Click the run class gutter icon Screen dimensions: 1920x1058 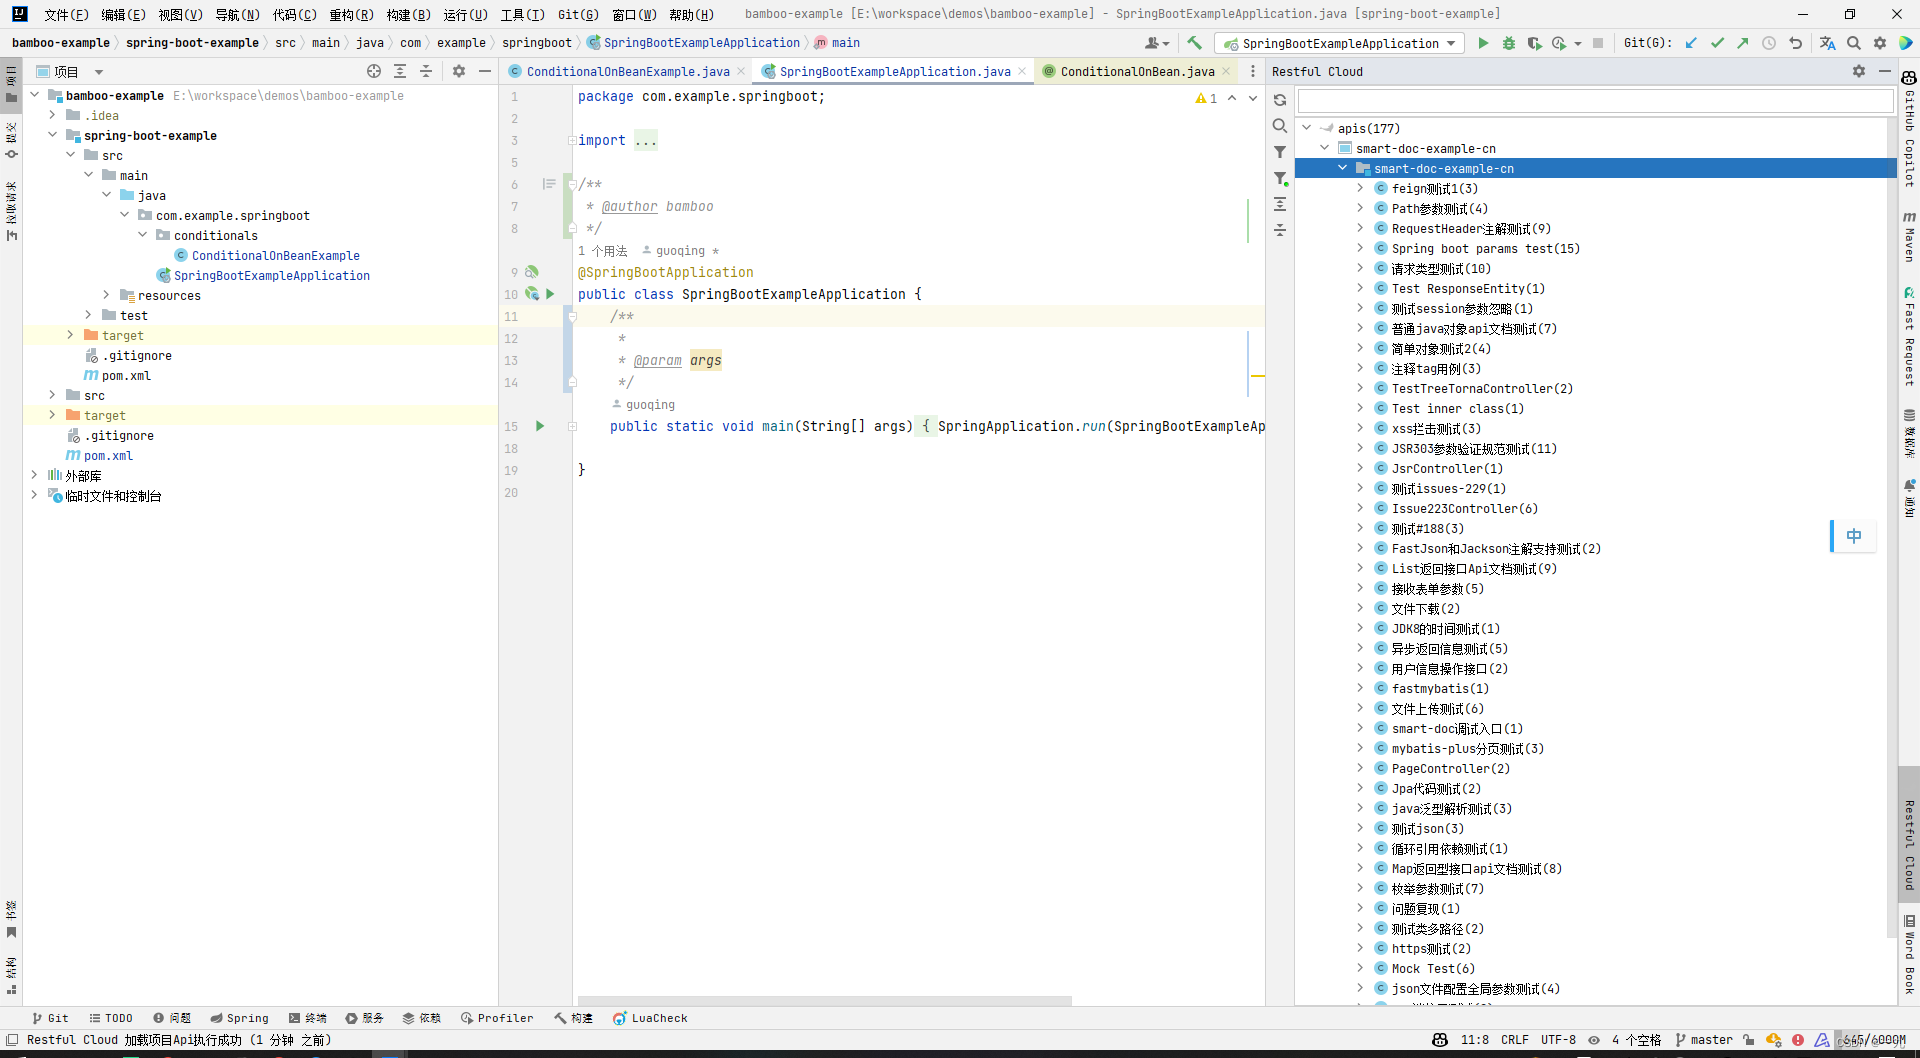(549, 294)
